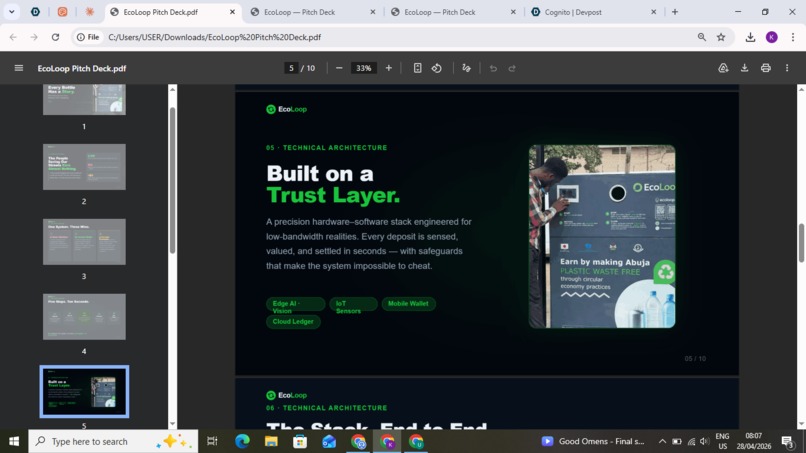
Task: Click the Cloud Ledger tag on slide
Action: [293, 321]
